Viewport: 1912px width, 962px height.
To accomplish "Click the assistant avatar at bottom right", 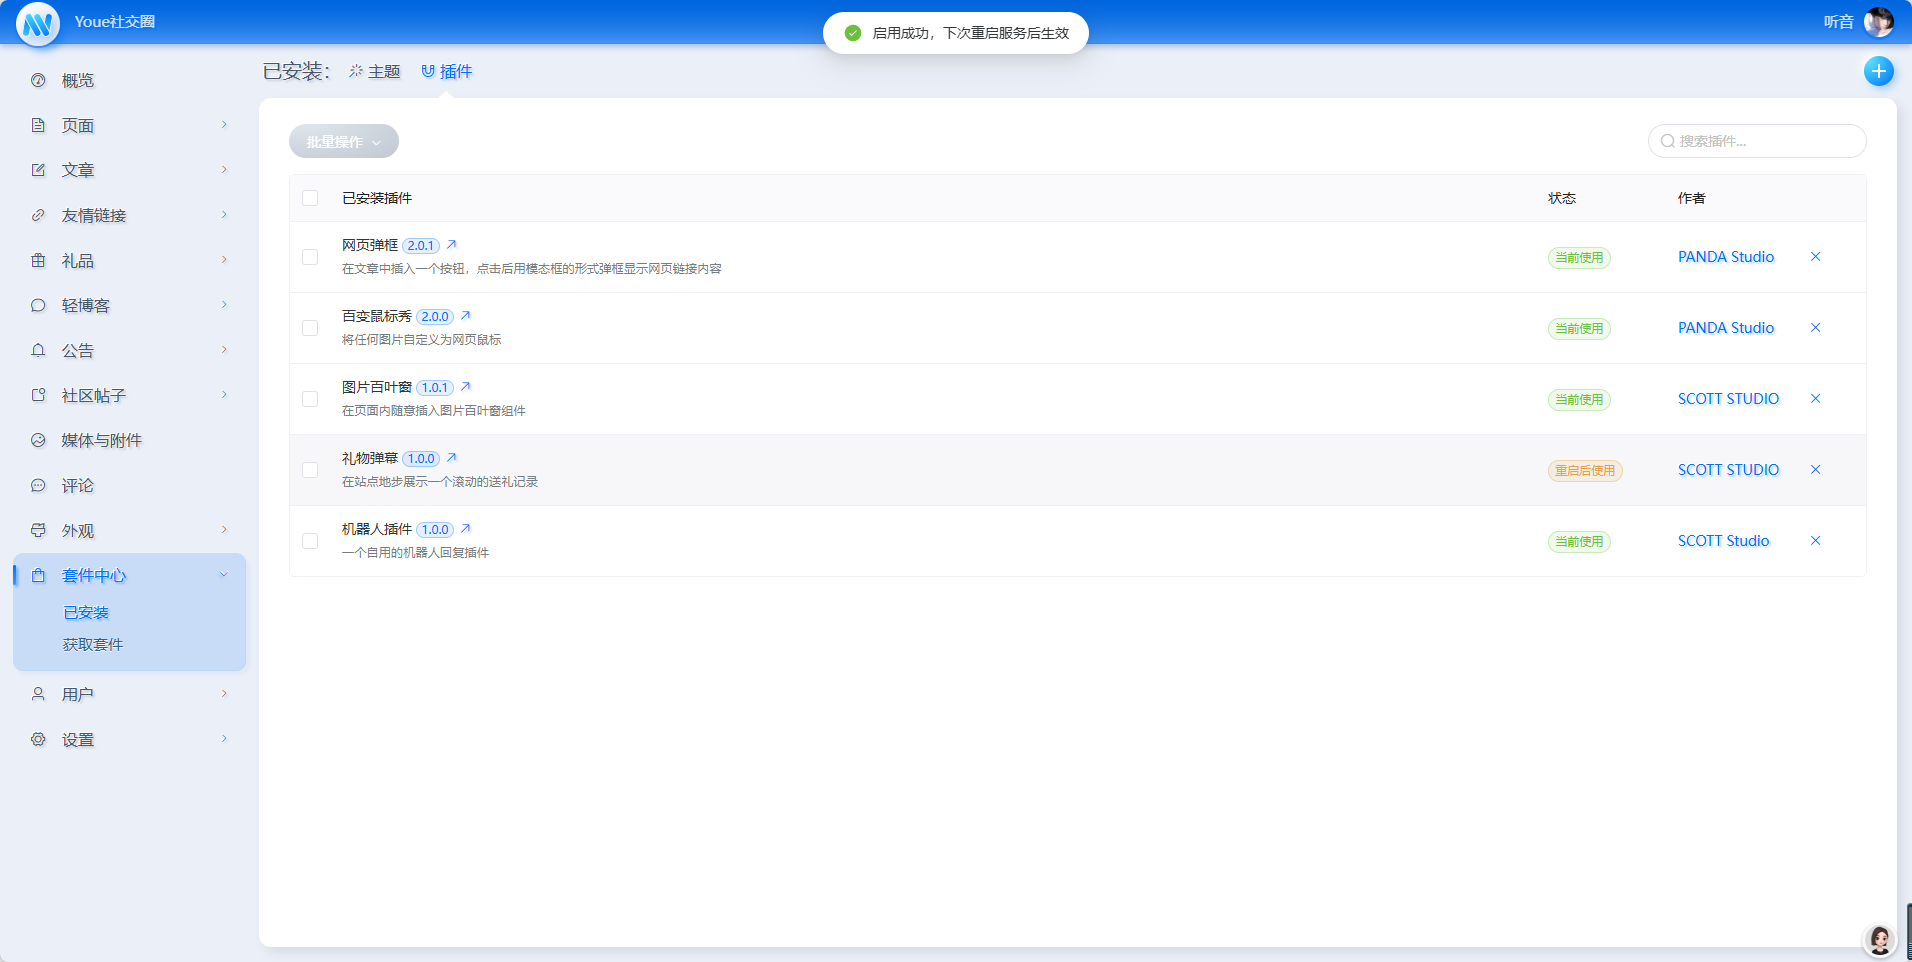I will [x=1879, y=940].
